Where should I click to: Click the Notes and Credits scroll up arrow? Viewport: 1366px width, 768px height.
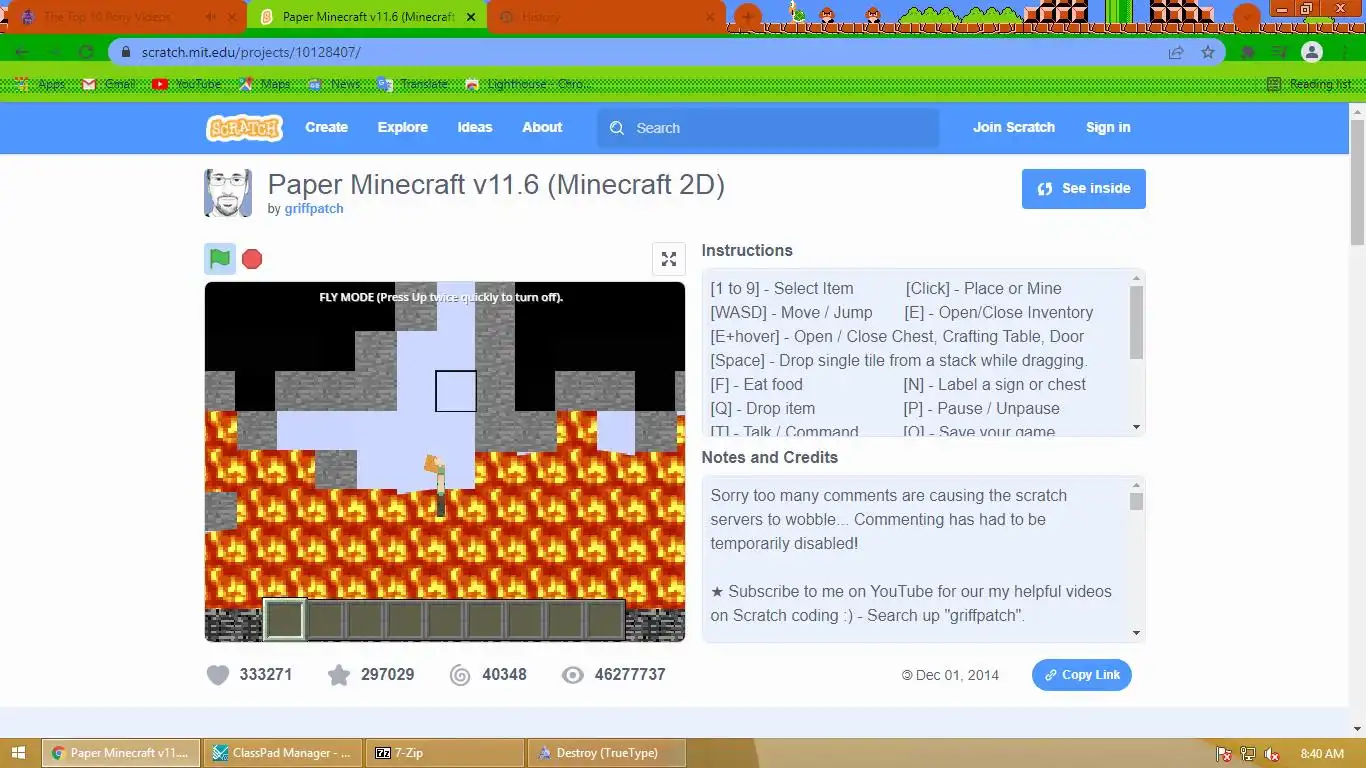pyautogui.click(x=1136, y=485)
